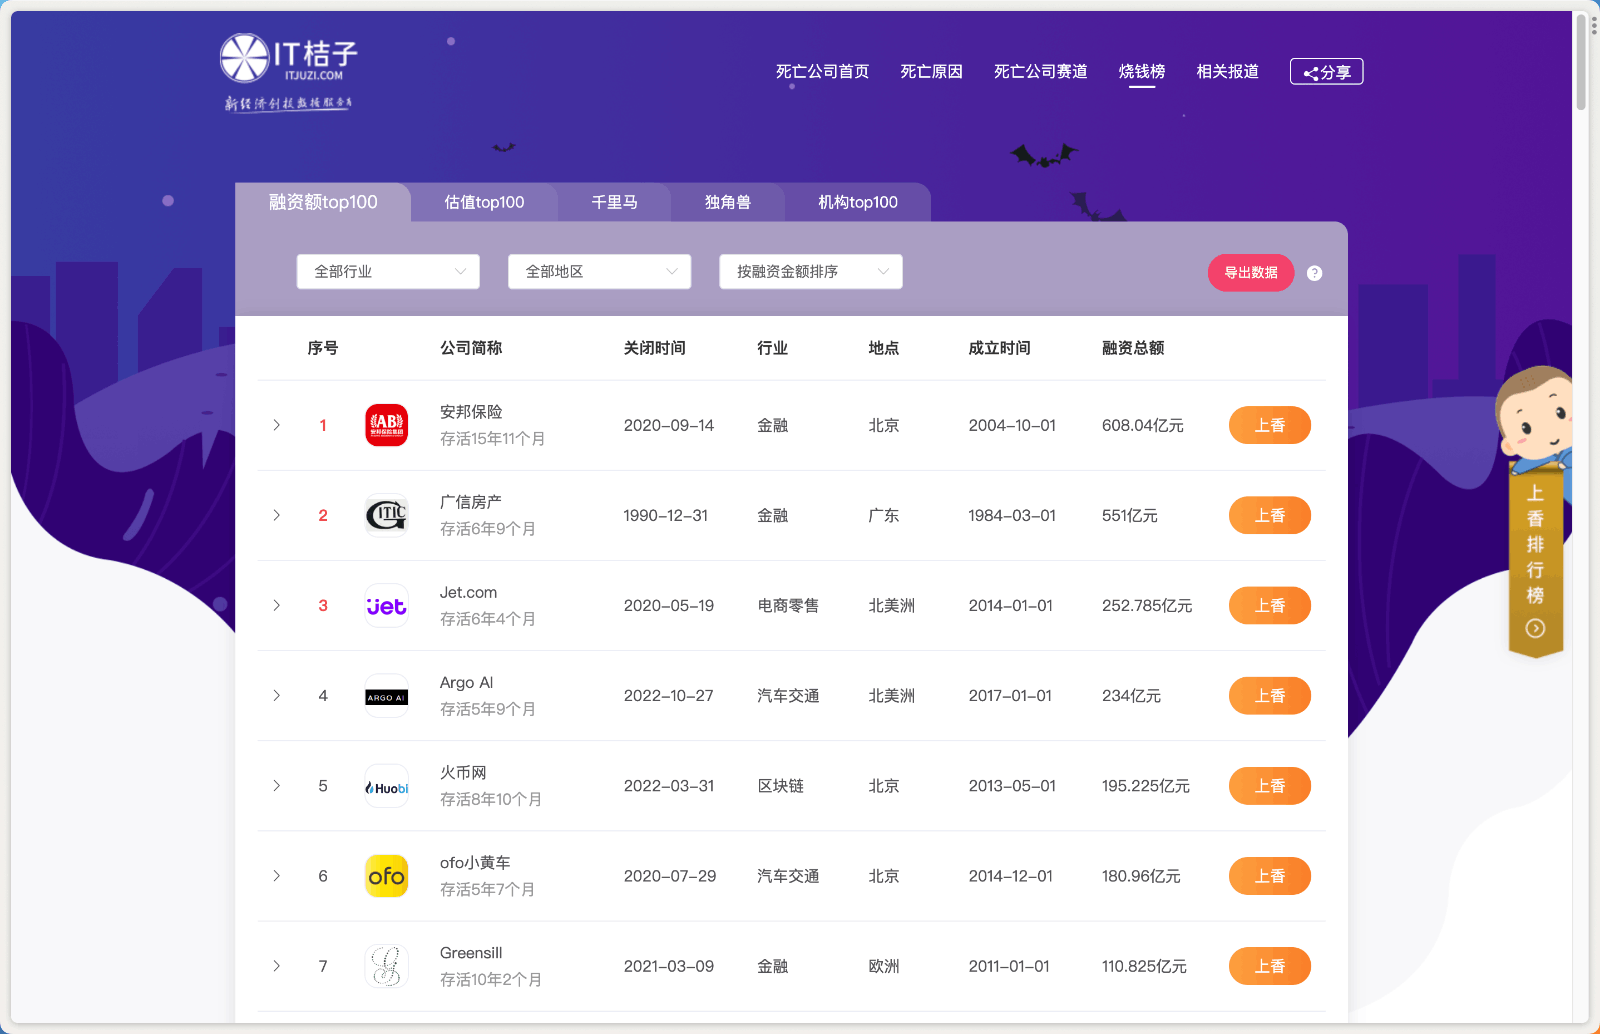Open 死亡原因 in the top navigation
This screenshot has width=1600, height=1034.
click(x=931, y=72)
